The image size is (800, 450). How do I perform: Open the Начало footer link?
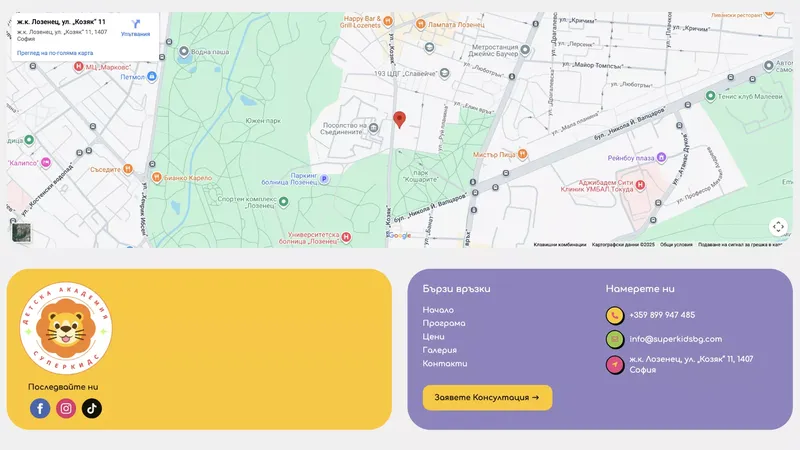[x=438, y=310]
